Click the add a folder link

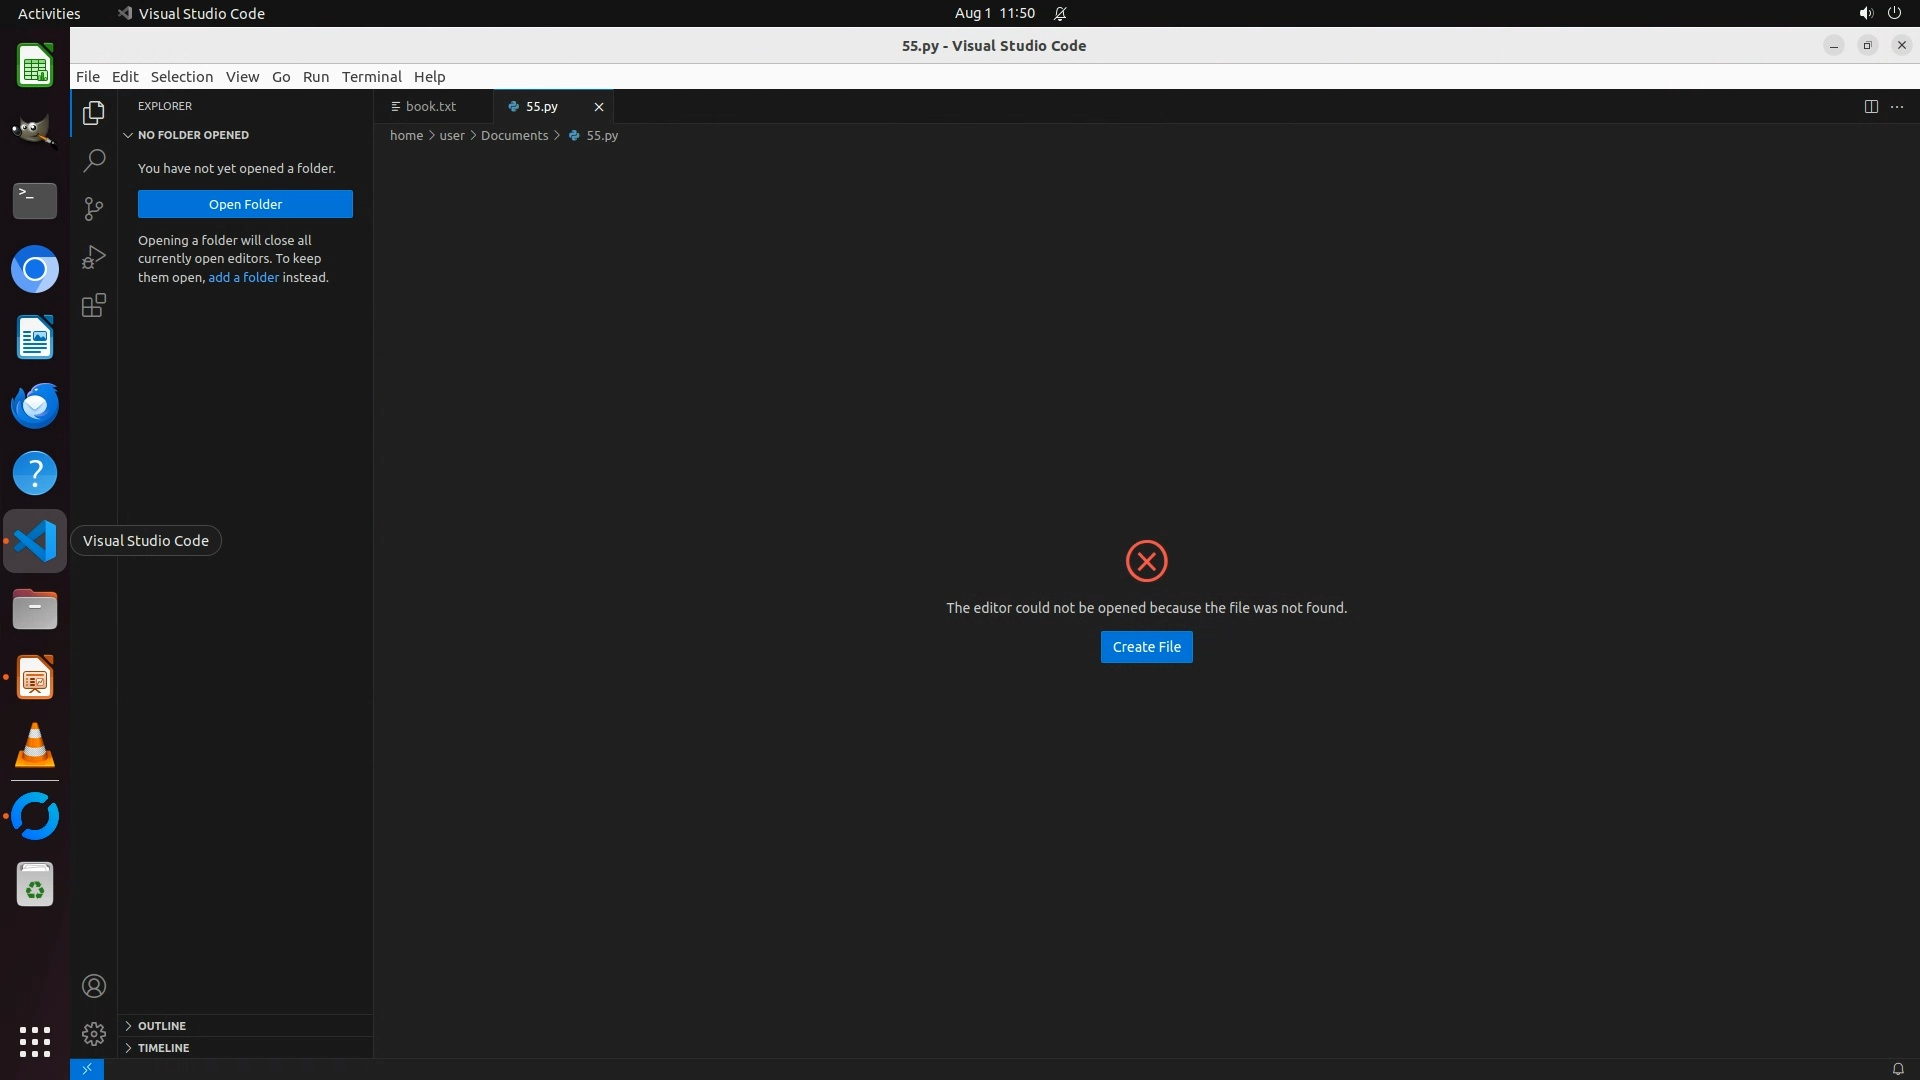pyautogui.click(x=243, y=277)
